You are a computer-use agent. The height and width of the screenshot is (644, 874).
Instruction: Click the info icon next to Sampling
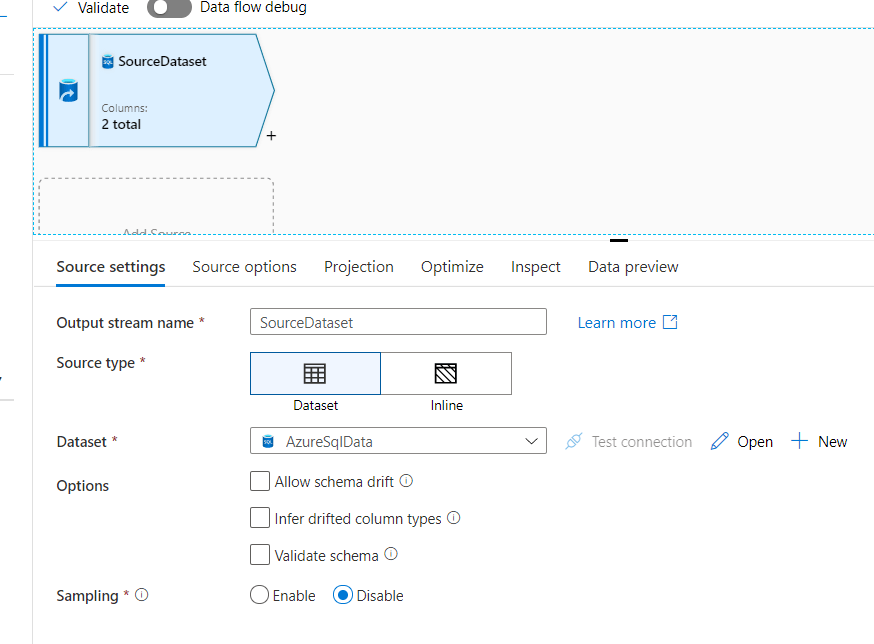pos(142,595)
